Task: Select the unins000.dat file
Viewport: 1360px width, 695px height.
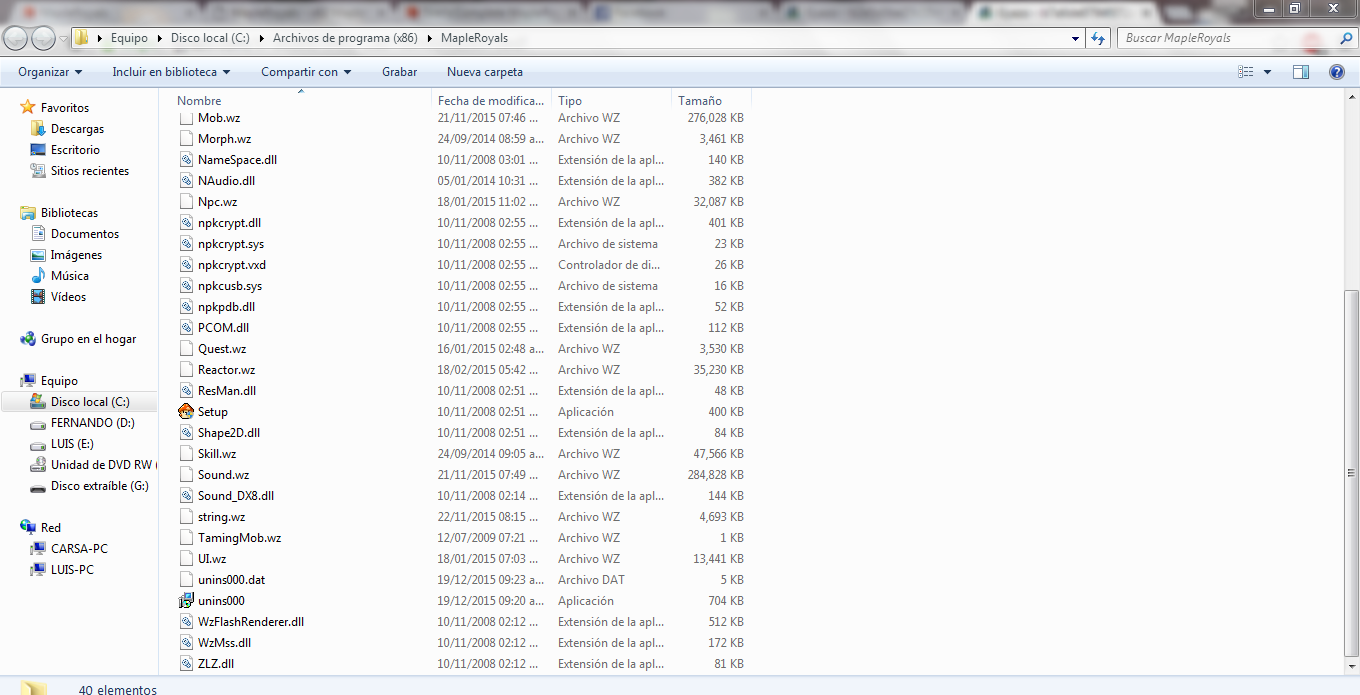Action: tap(231, 580)
